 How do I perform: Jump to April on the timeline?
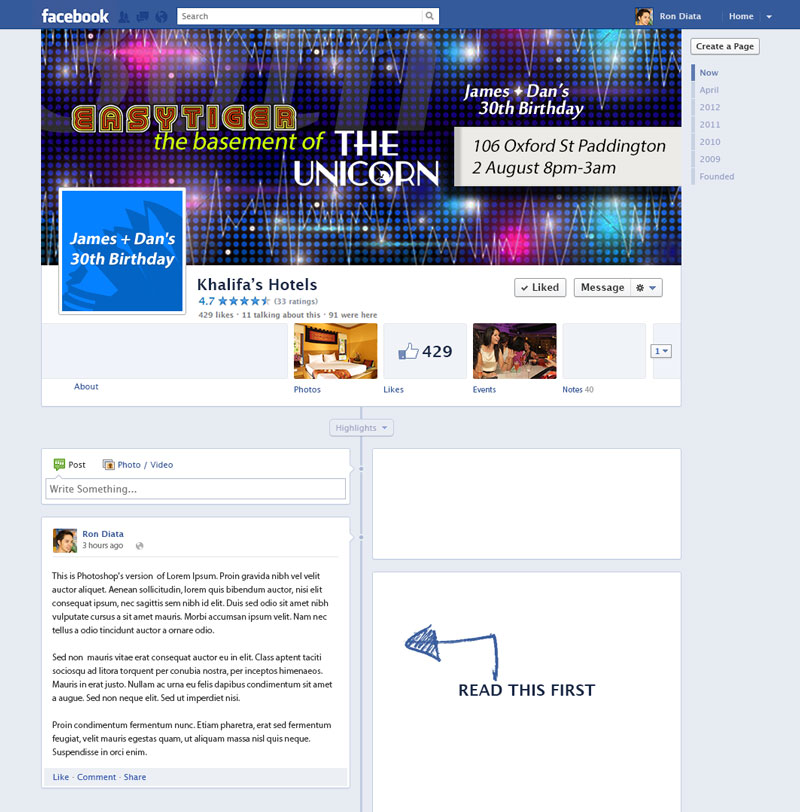[x=709, y=90]
